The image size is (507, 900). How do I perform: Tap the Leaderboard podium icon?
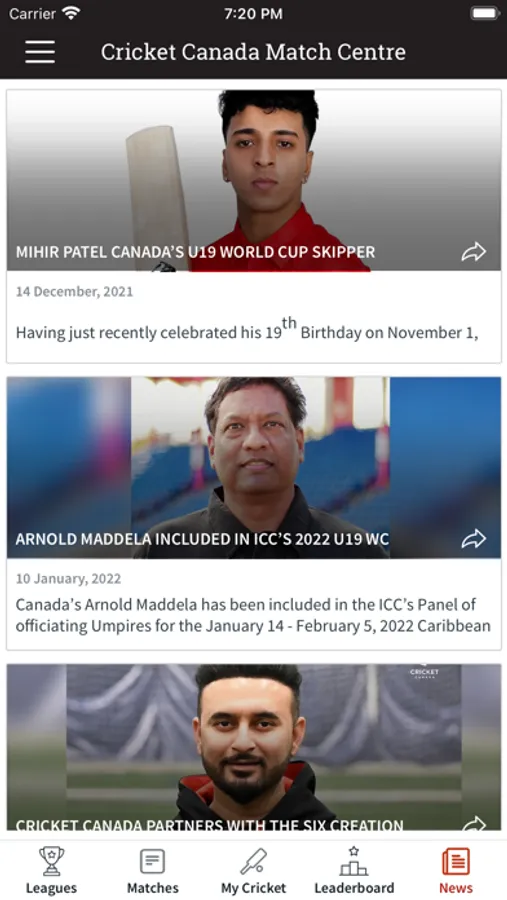[x=354, y=860]
